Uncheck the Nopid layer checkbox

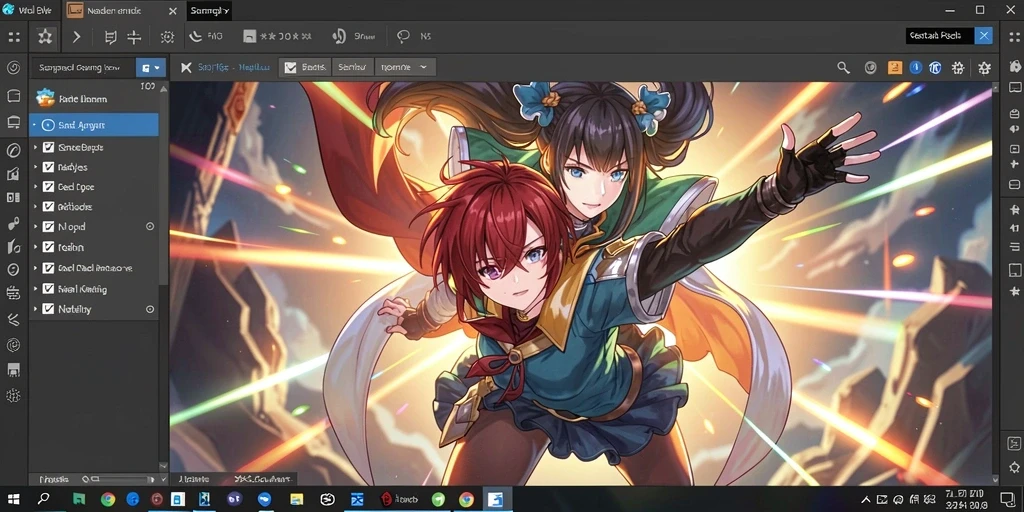[x=48, y=227]
